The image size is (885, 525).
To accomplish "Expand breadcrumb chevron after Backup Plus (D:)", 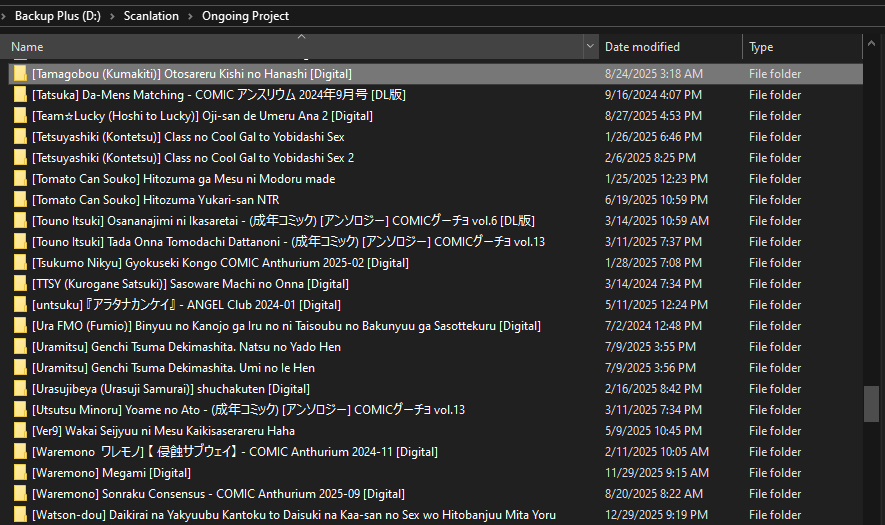I will coord(112,16).
